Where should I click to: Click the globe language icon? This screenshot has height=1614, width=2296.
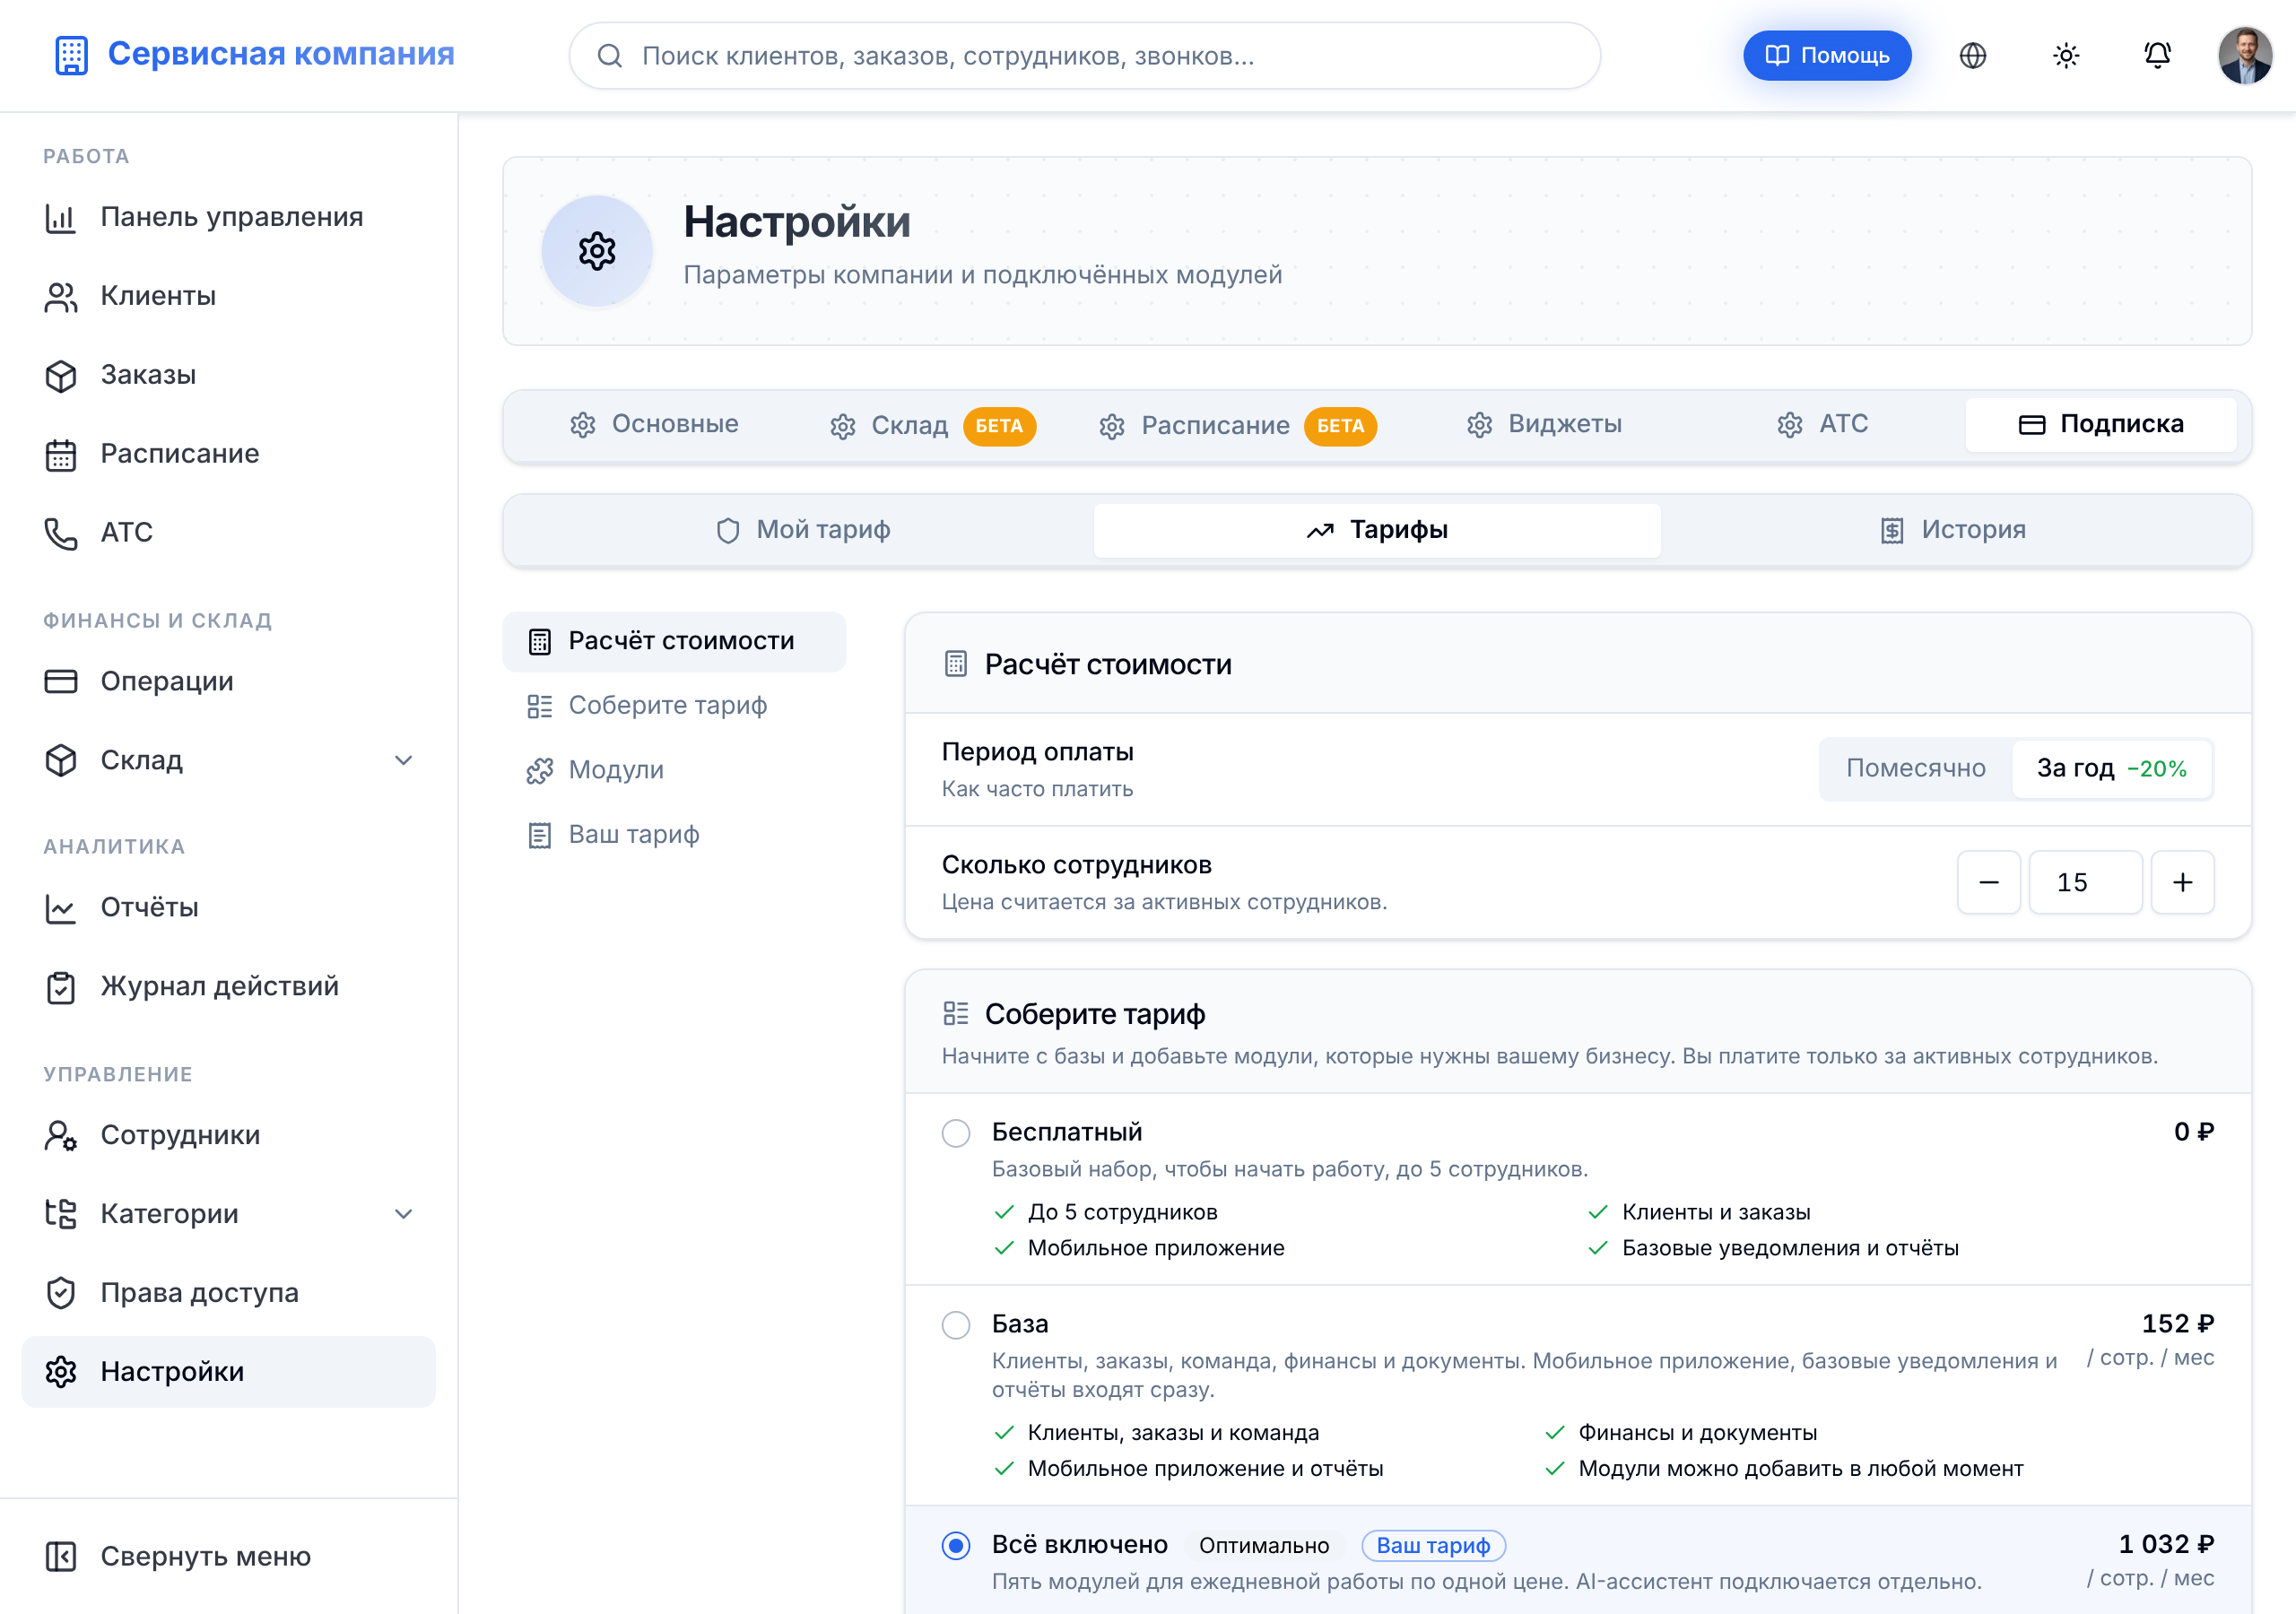(1972, 56)
